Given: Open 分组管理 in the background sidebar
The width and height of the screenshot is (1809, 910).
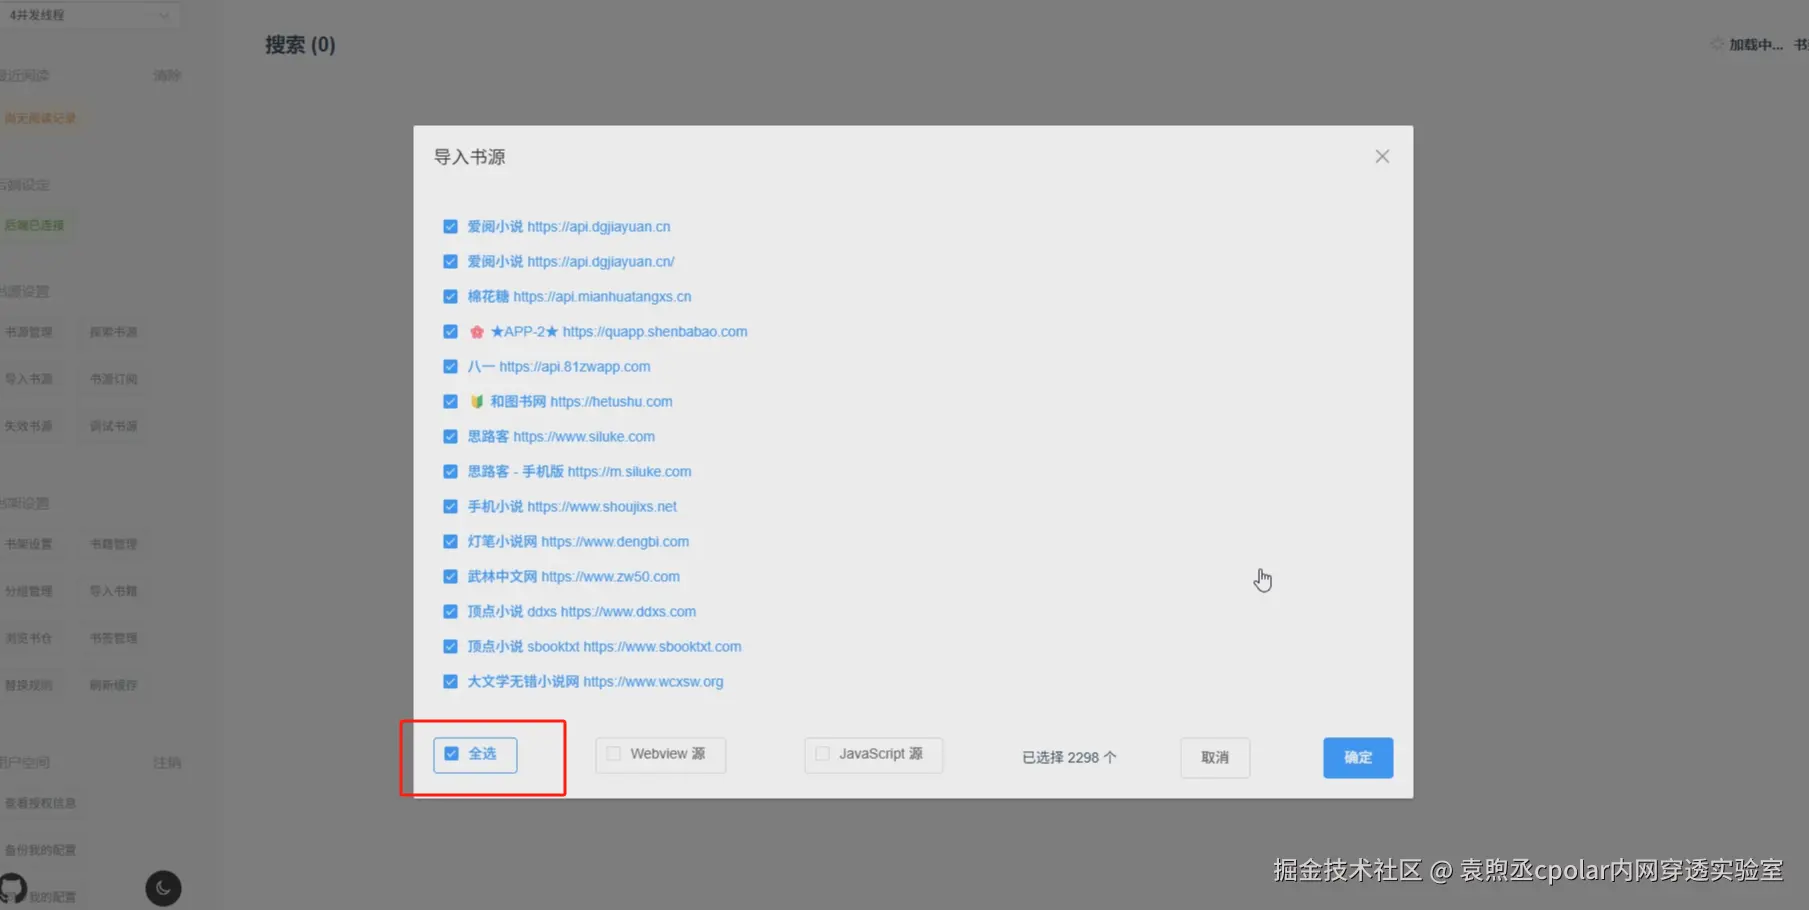Looking at the screenshot, I should click(x=28, y=591).
